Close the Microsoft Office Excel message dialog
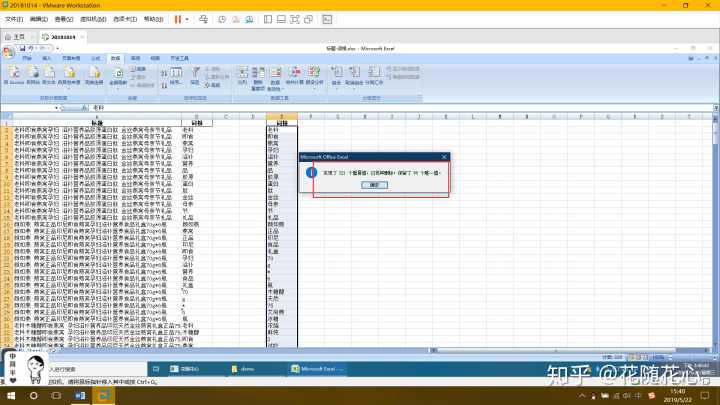This screenshot has height=405, width=720. pos(444,157)
